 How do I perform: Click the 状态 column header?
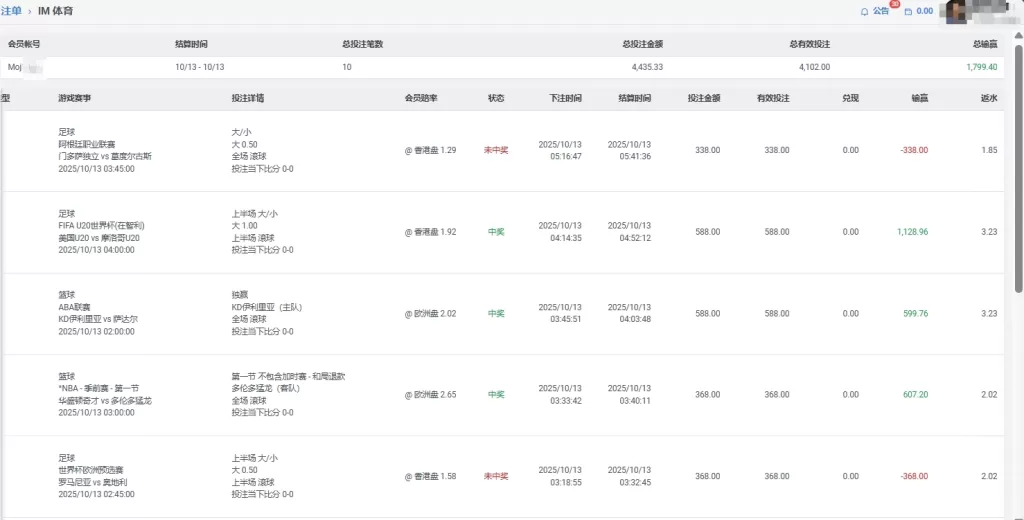pyautogui.click(x=496, y=98)
